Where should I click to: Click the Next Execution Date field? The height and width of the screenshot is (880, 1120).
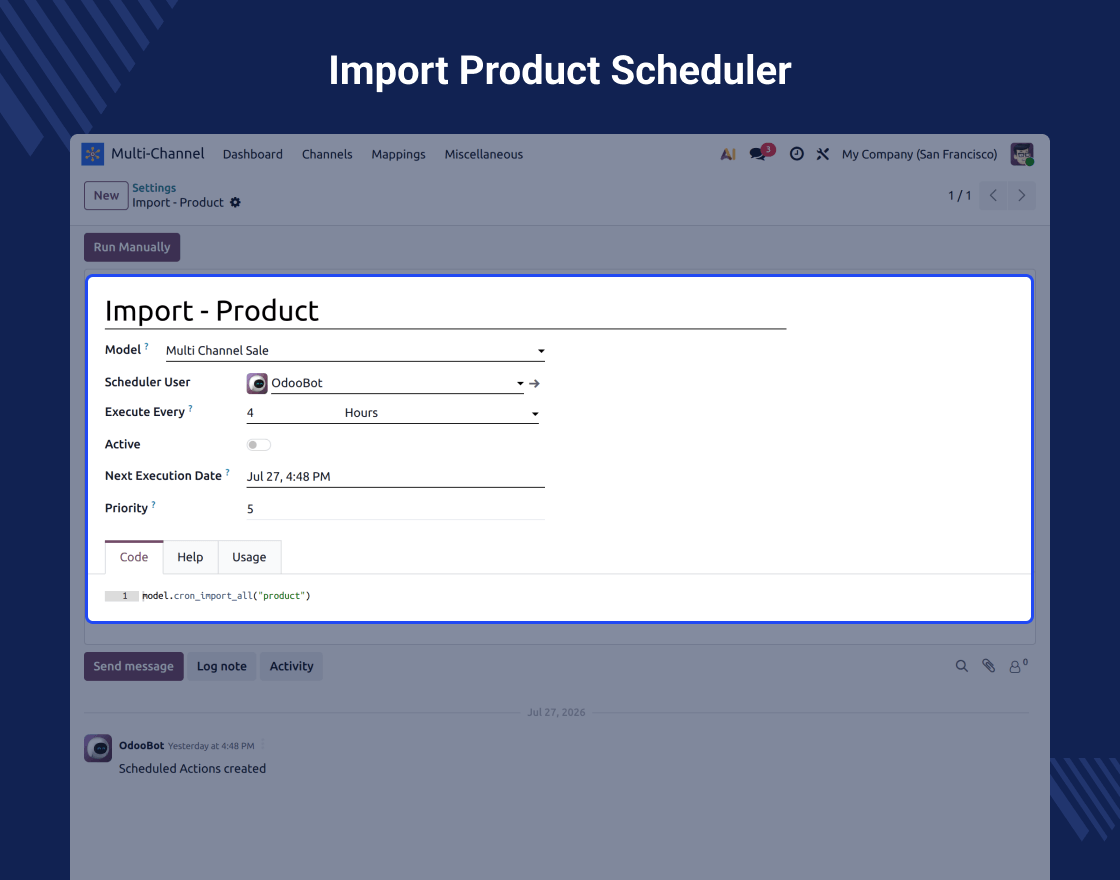click(x=396, y=476)
